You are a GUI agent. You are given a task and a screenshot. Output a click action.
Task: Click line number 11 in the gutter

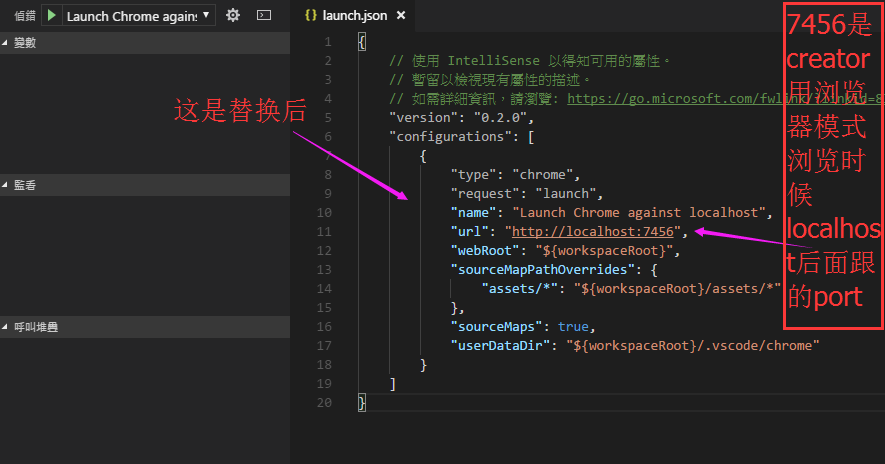[x=323, y=232]
